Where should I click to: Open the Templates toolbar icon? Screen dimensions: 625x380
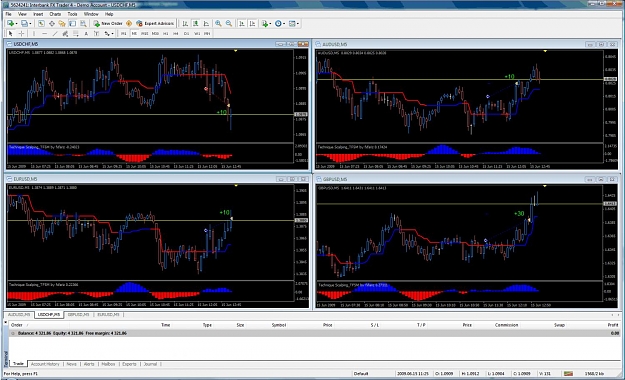tap(292, 24)
